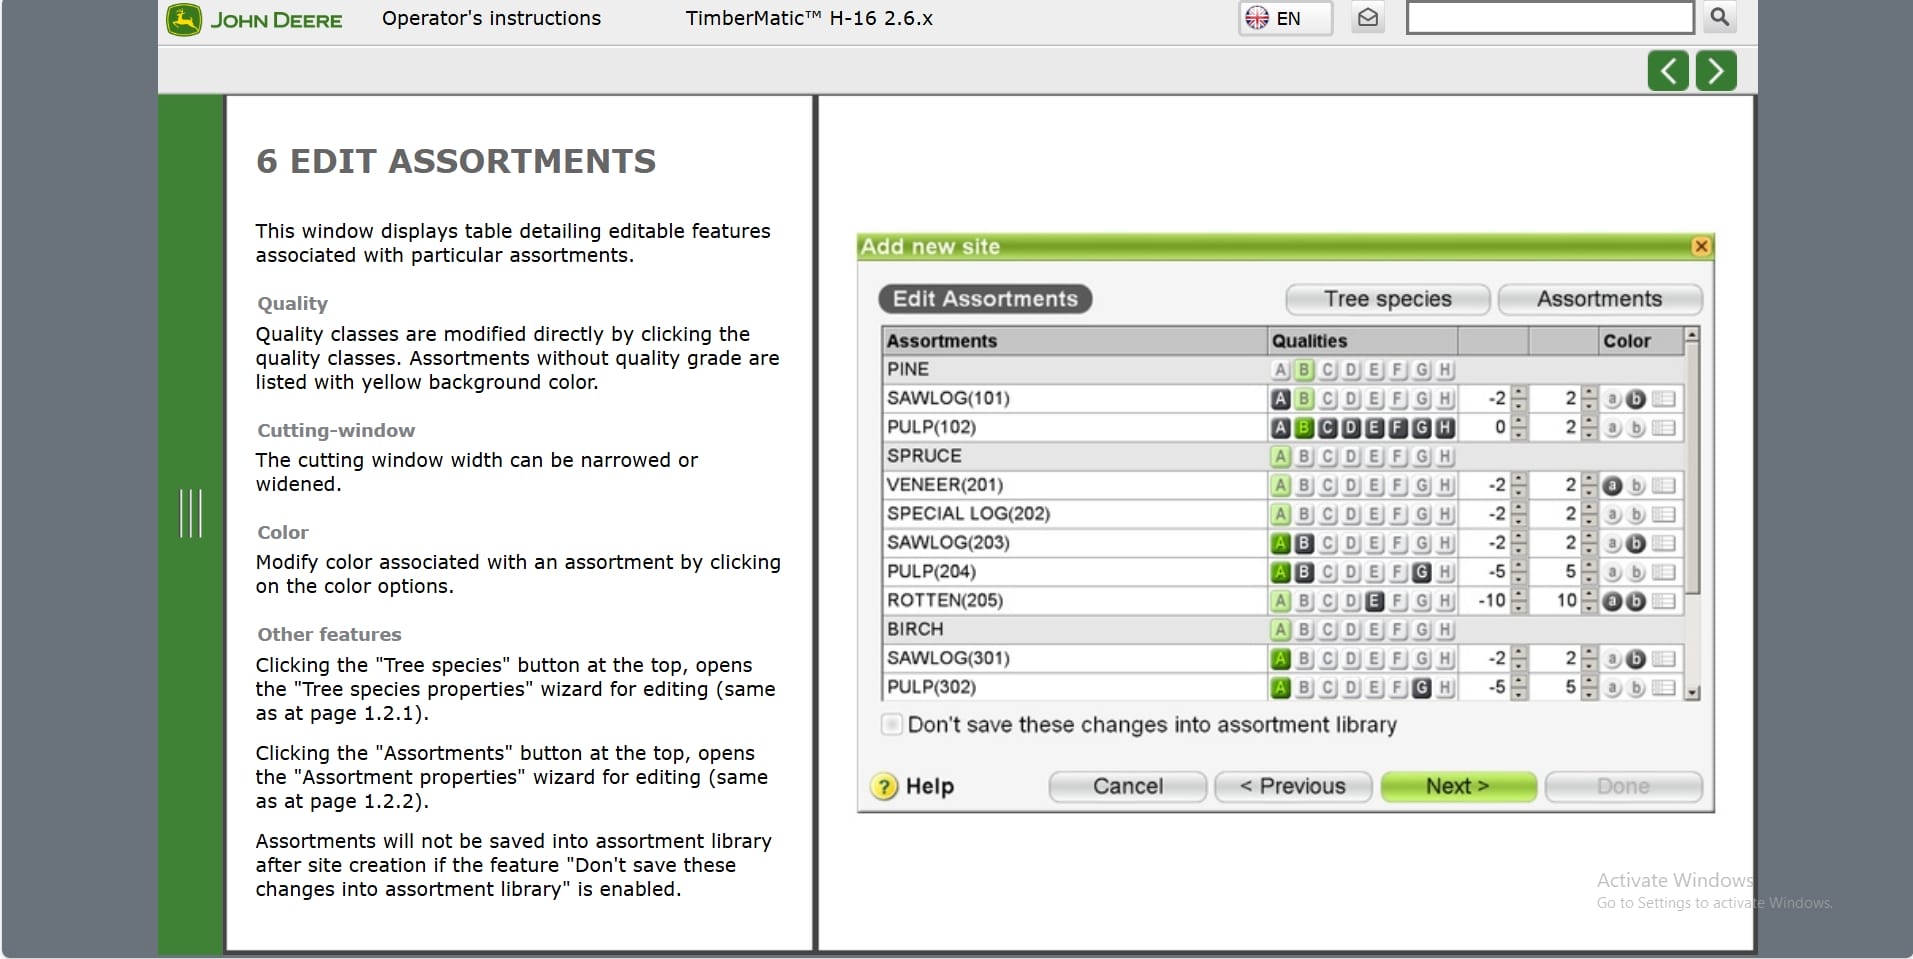Continue with the green Next button
The width and height of the screenshot is (1913, 959).
click(x=1458, y=787)
